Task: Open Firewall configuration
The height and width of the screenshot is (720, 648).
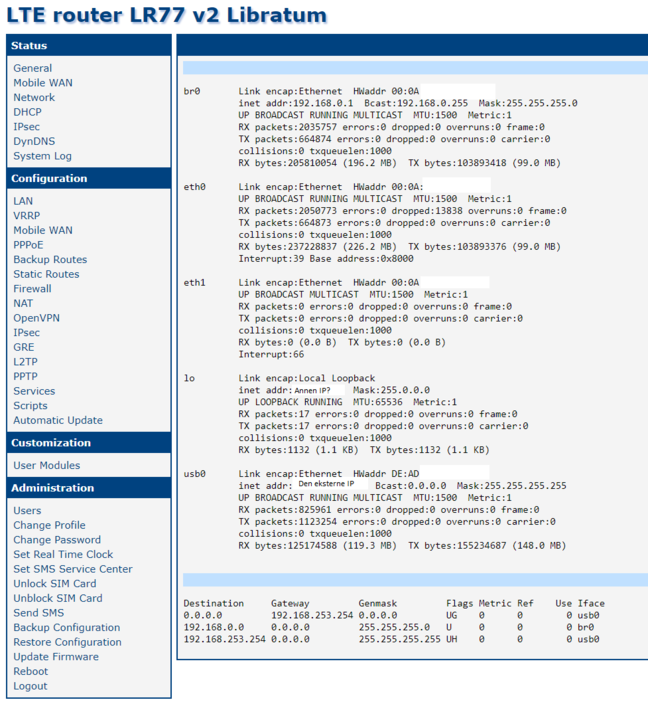Action: click(x=32, y=289)
